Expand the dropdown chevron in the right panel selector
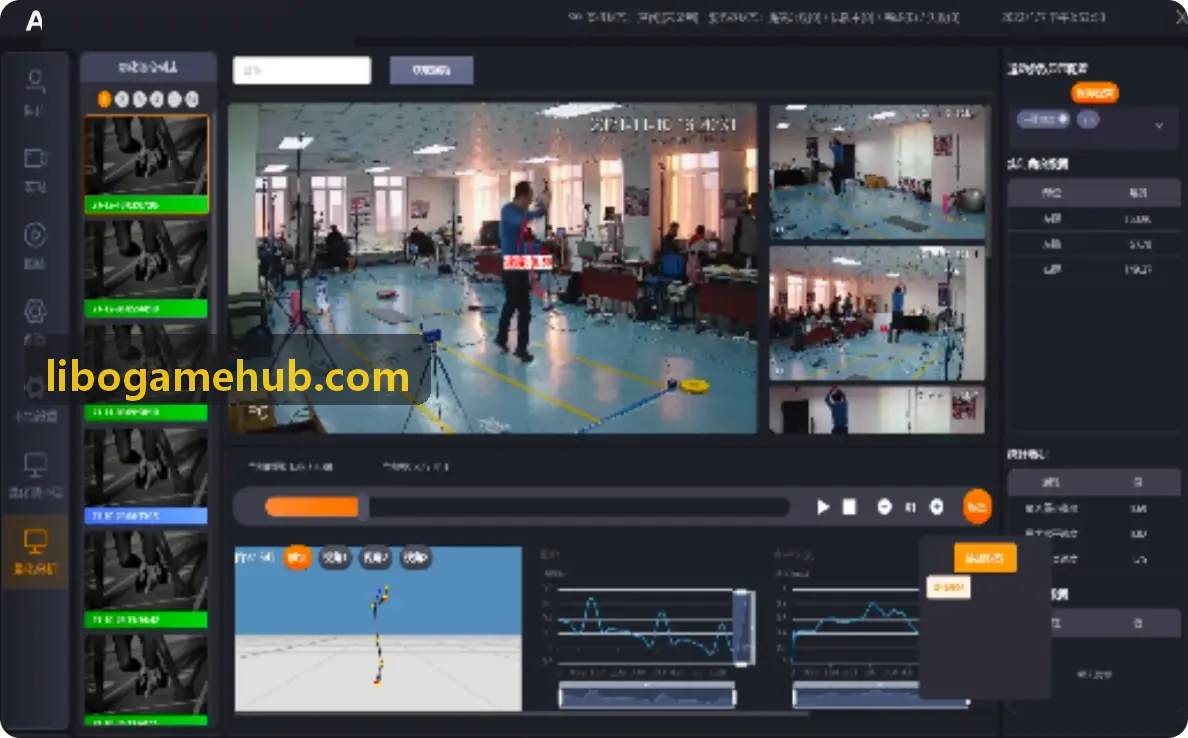Screen dimensions: 1188x738 click(x=1158, y=125)
